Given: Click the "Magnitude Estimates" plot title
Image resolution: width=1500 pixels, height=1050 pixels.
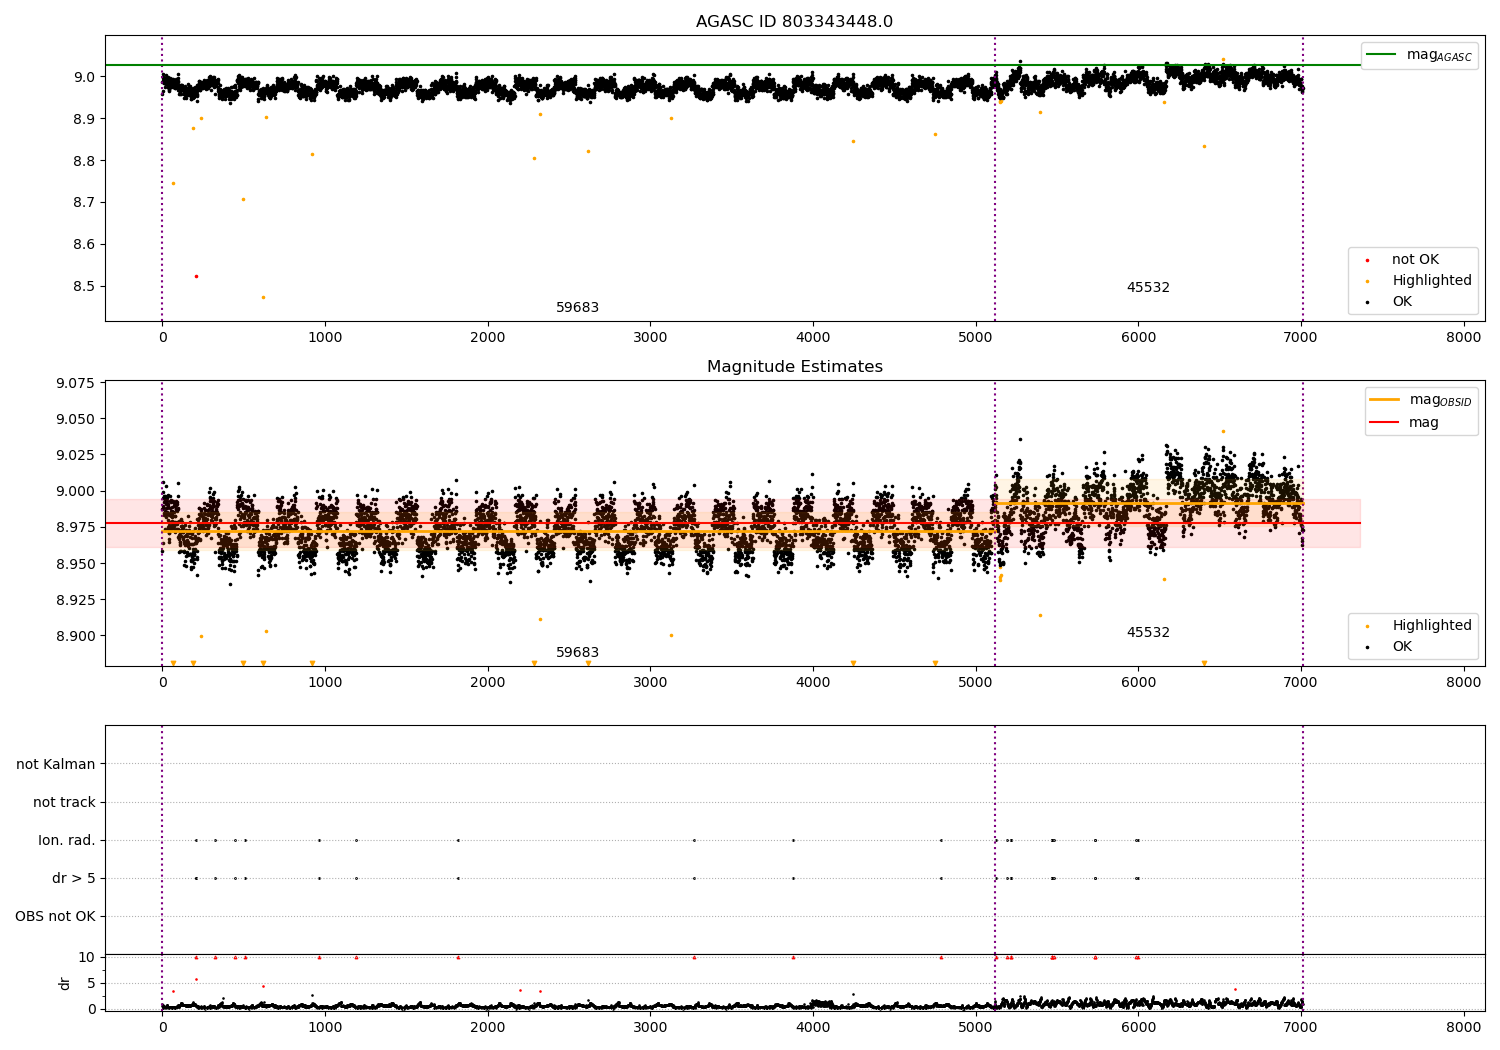Looking at the screenshot, I should tap(794, 367).
